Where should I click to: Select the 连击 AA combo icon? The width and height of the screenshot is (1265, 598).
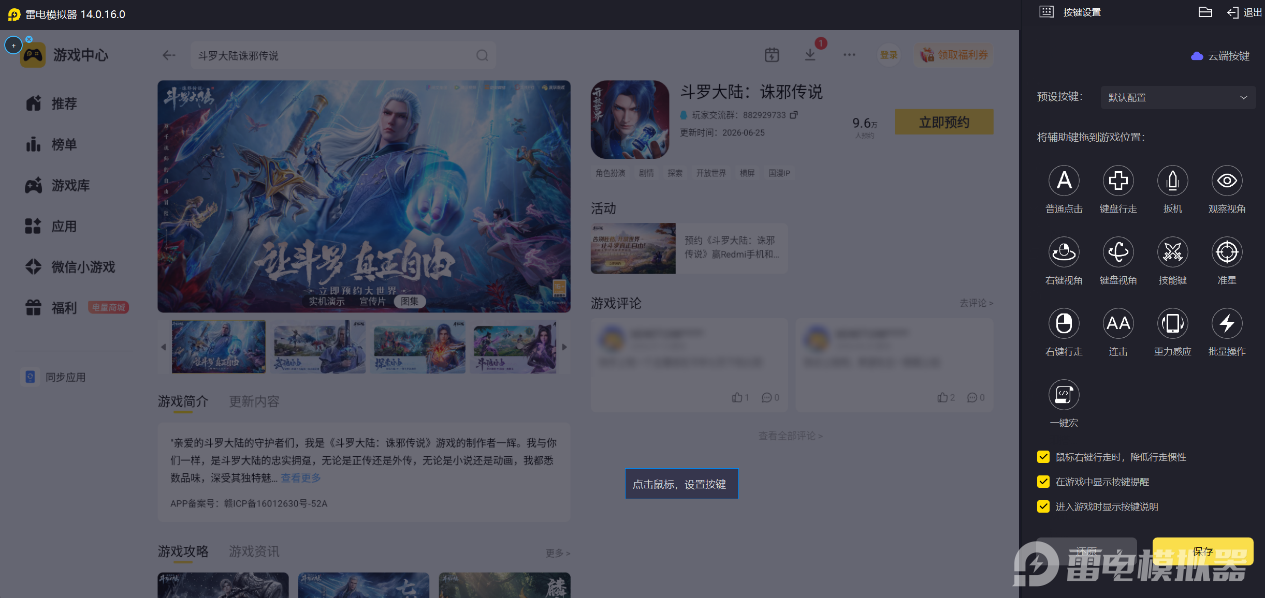1118,323
